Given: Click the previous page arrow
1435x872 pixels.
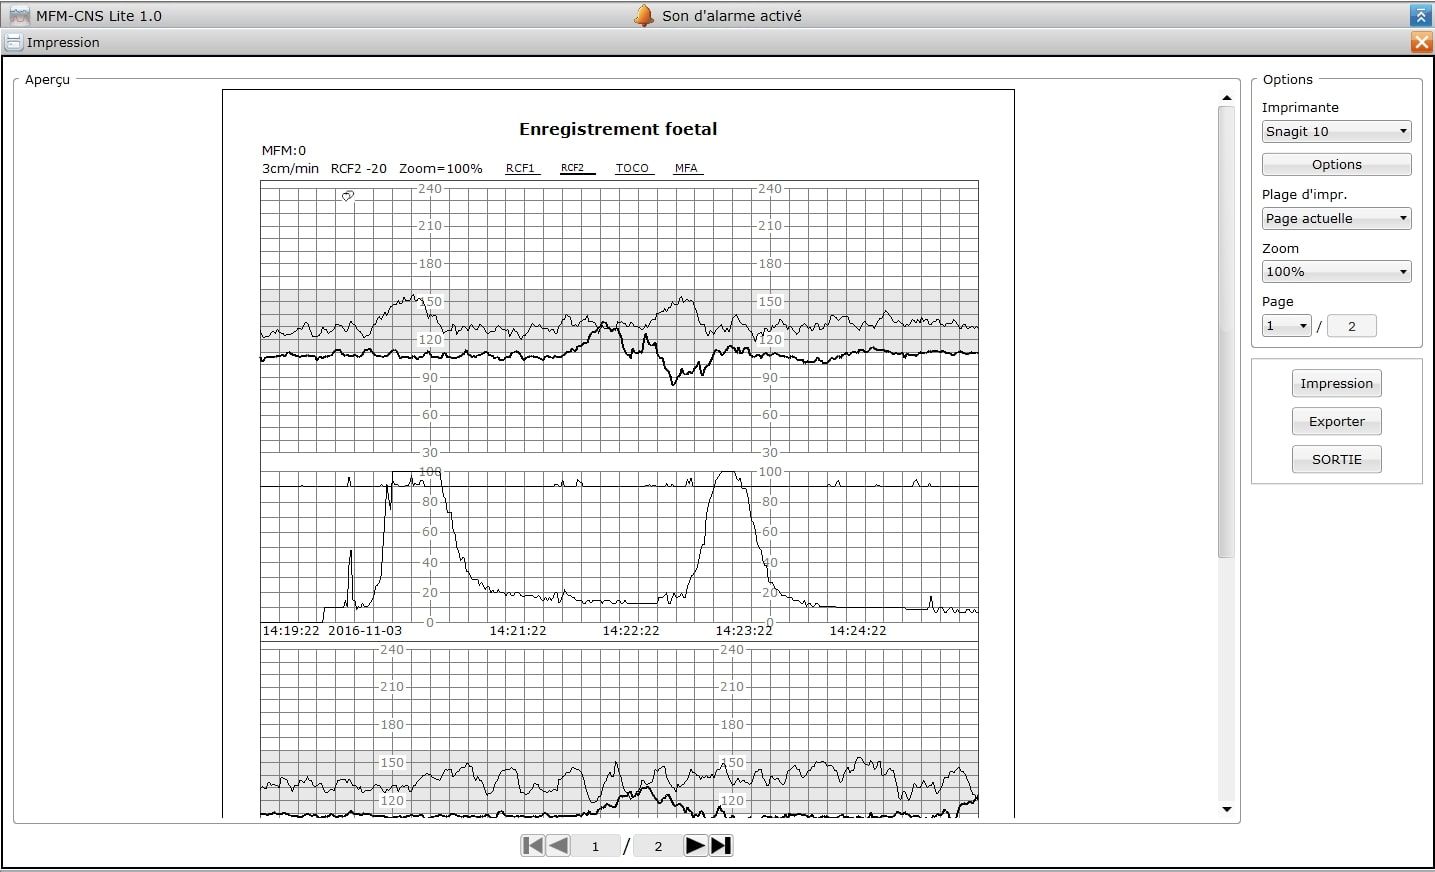Looking at the screenshot, I should click(559, 846).
